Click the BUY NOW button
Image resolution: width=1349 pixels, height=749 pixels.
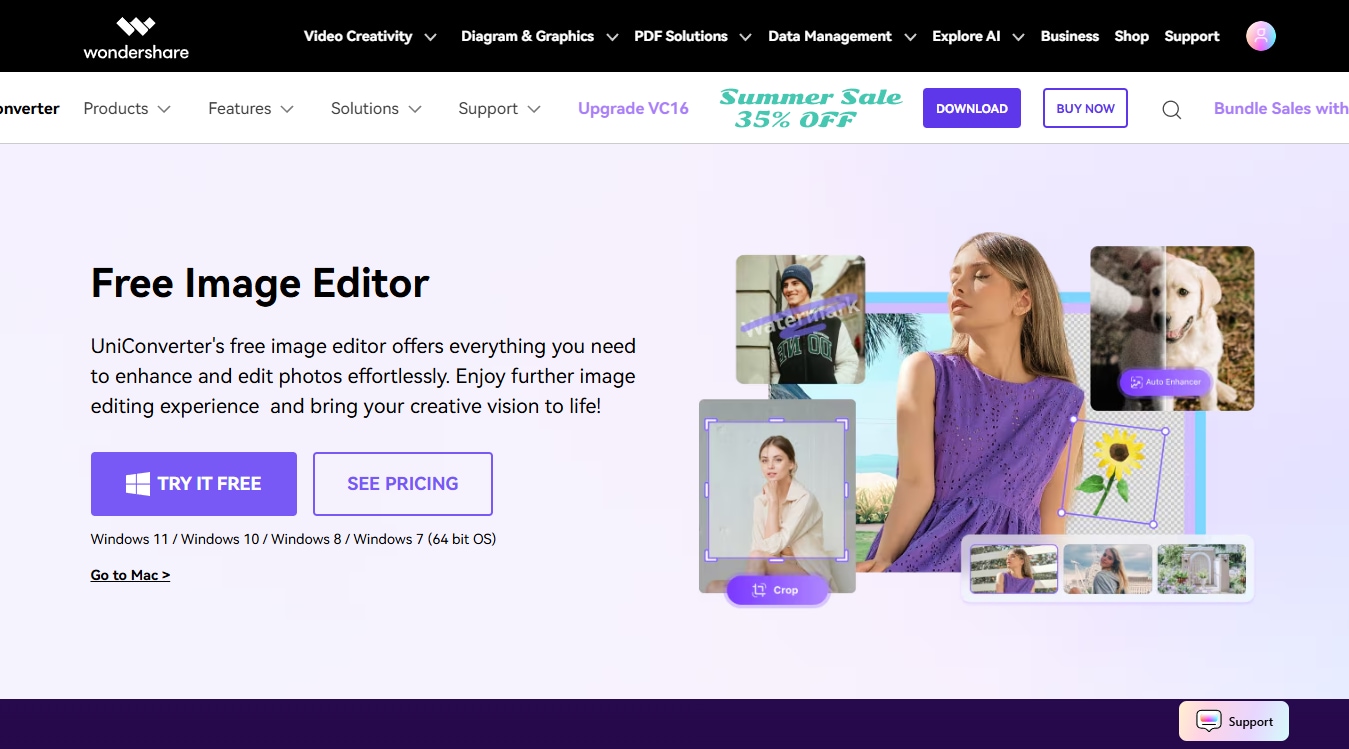coord(1085,108)
